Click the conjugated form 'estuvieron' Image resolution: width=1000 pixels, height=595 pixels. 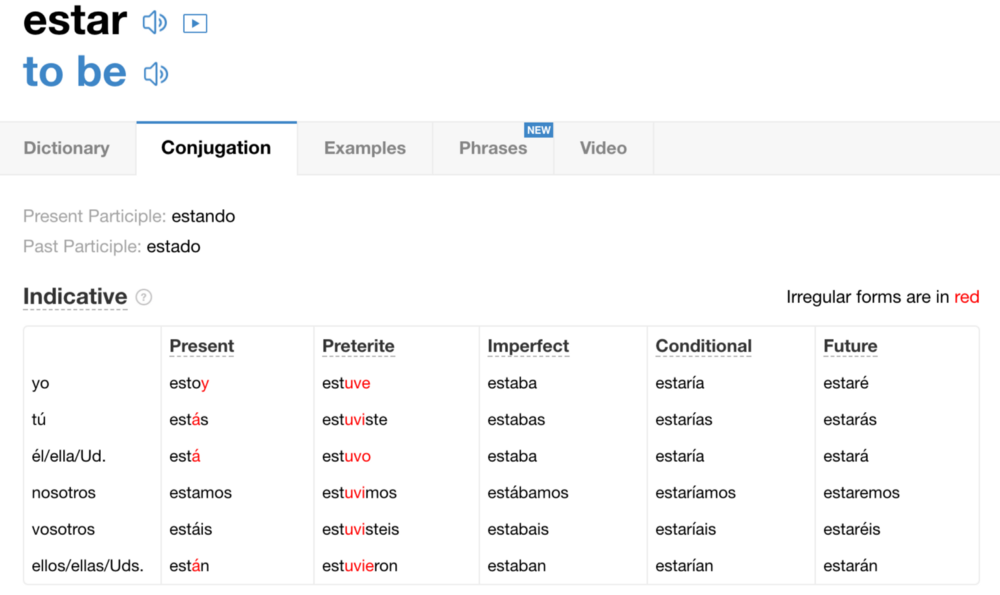click(x=360, y=566)
